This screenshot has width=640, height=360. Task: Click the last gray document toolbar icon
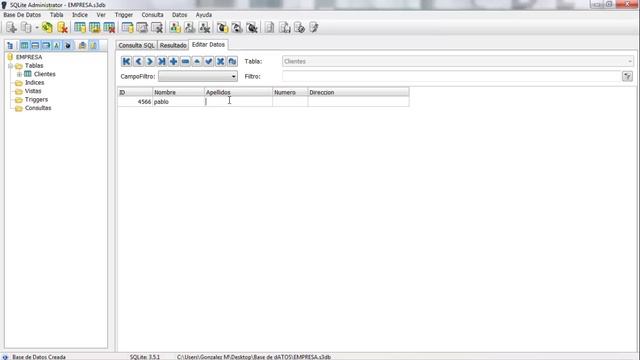pos(313,27)
